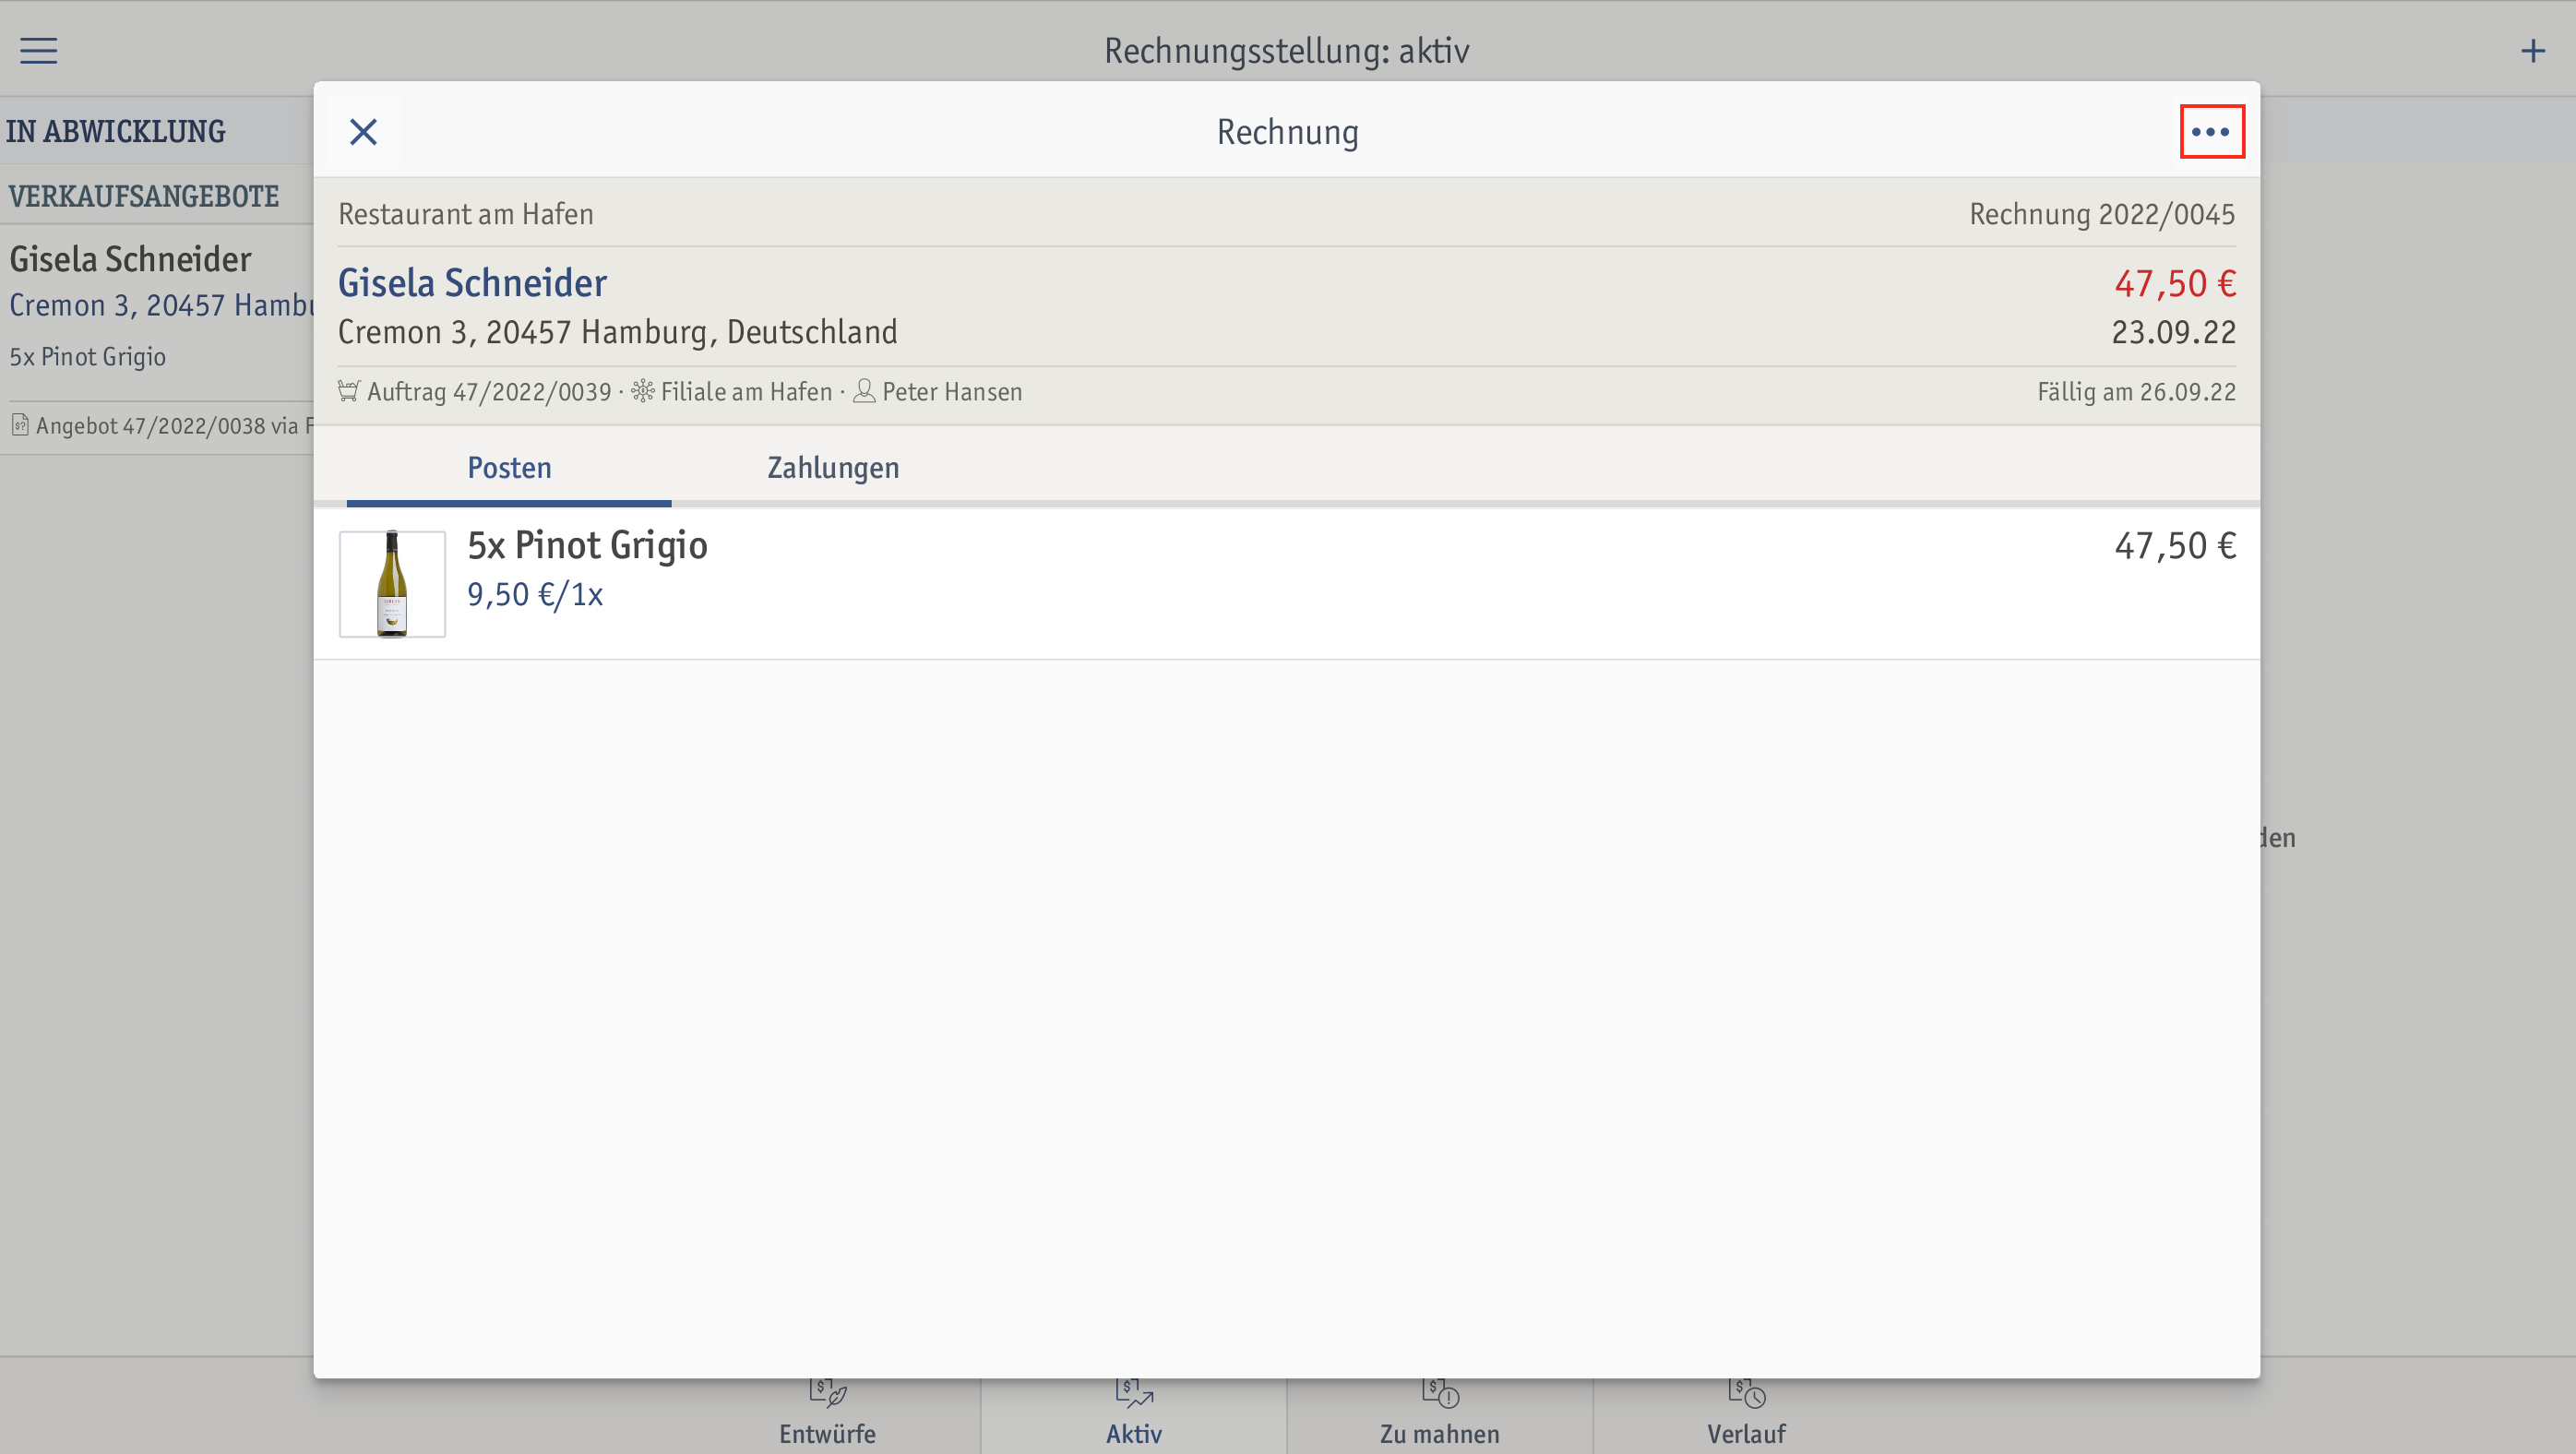Select the 5x Pinot Grigio line item
This screenshot has width=2576, height=1454.
(1286, 584)
